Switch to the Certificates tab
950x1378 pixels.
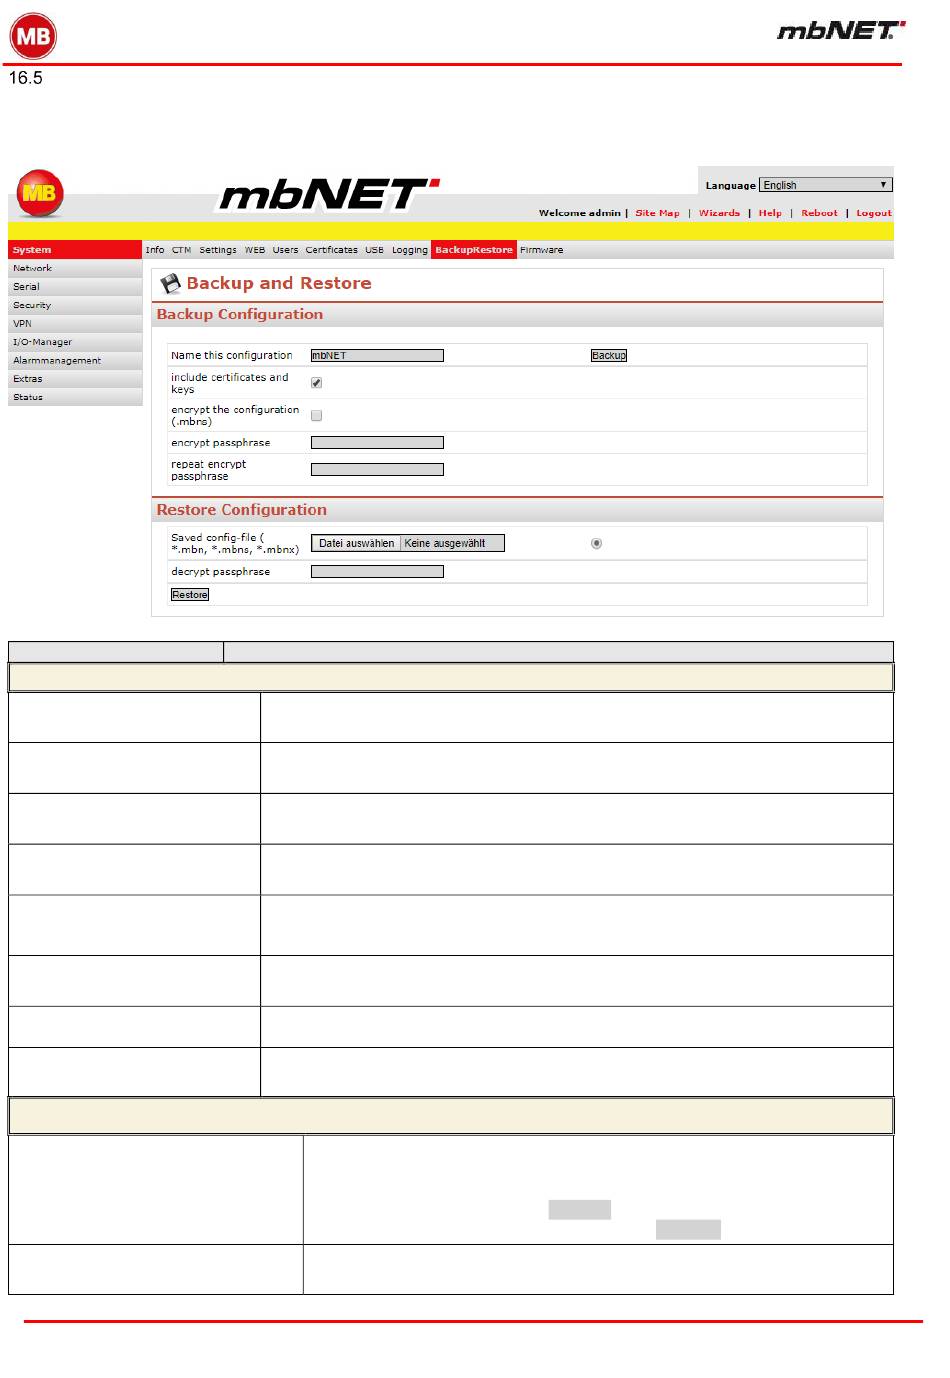331,250
